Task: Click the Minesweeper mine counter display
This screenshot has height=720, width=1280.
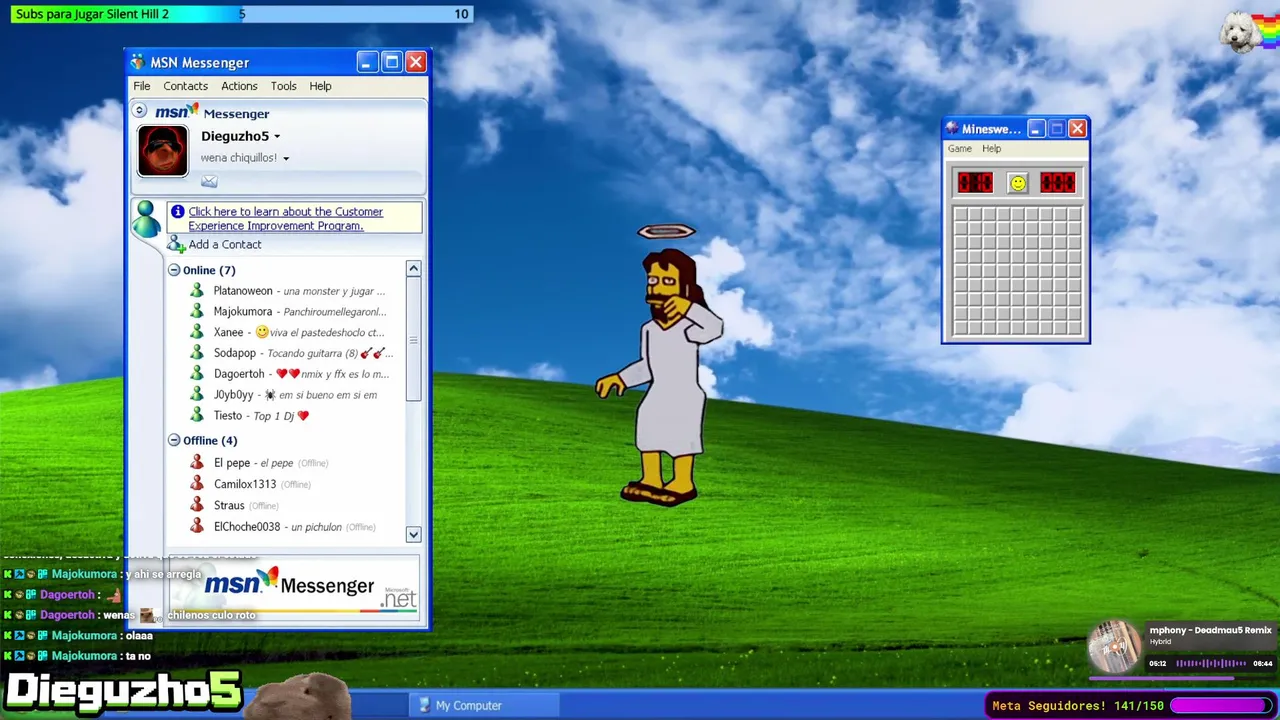Action: point(975,183)
